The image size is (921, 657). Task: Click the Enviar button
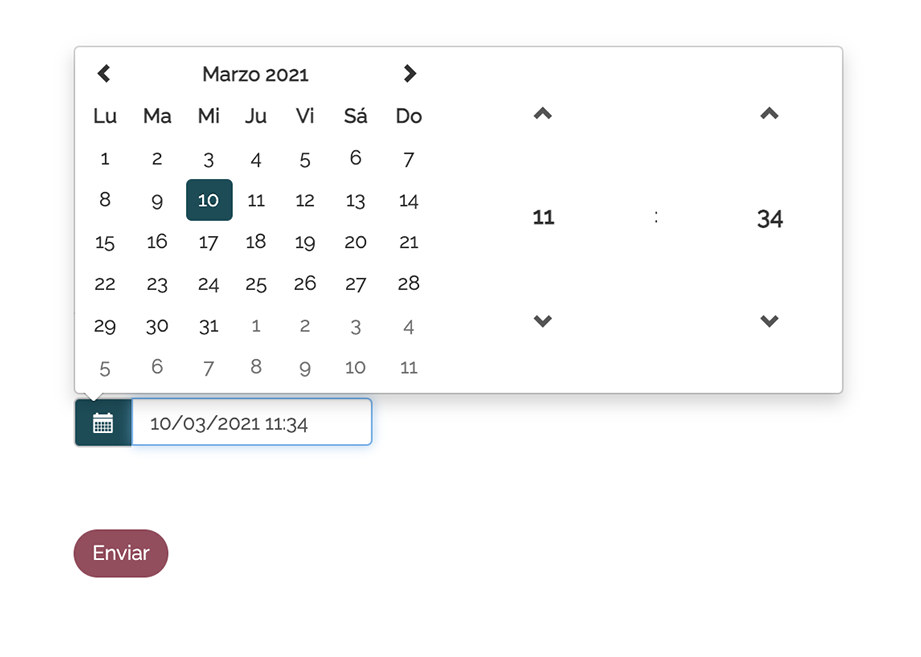(121, 553)
